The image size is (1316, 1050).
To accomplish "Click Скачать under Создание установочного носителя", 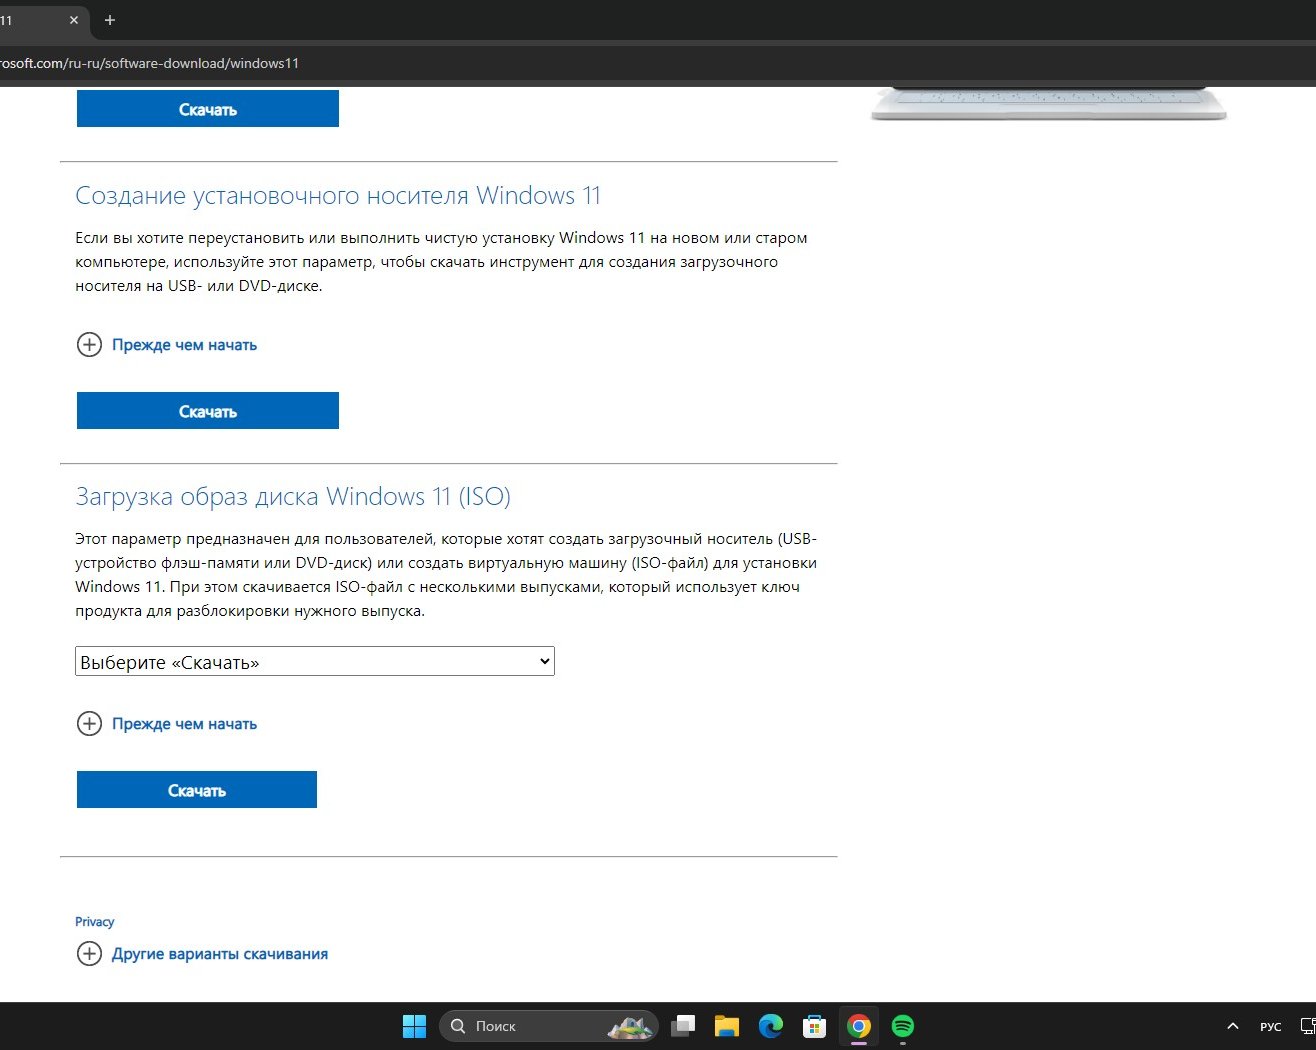I will tap(208, 411).
